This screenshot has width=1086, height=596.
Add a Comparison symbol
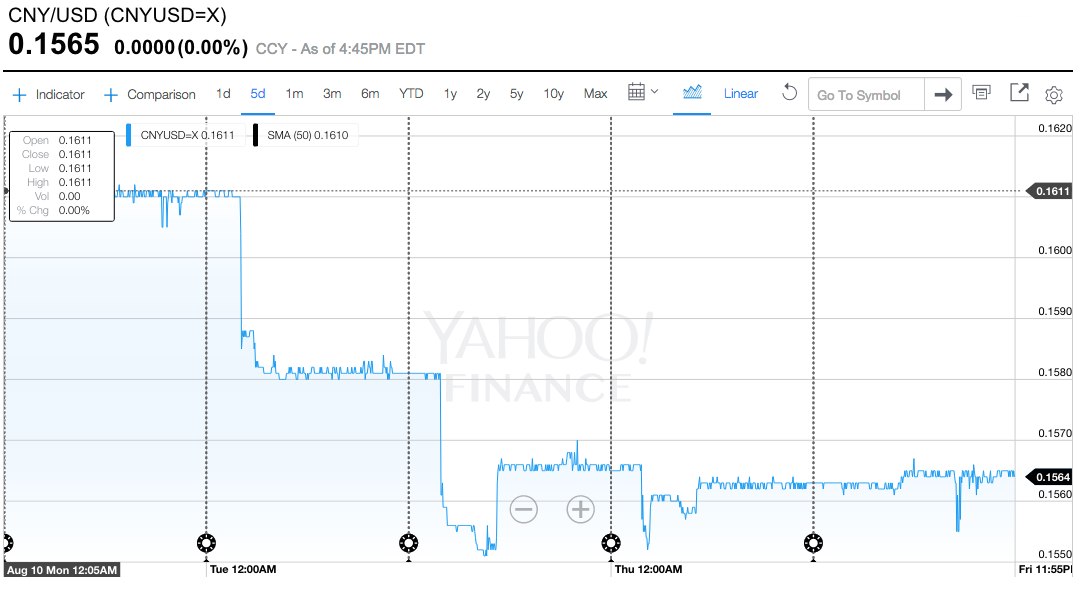point(150,95)
